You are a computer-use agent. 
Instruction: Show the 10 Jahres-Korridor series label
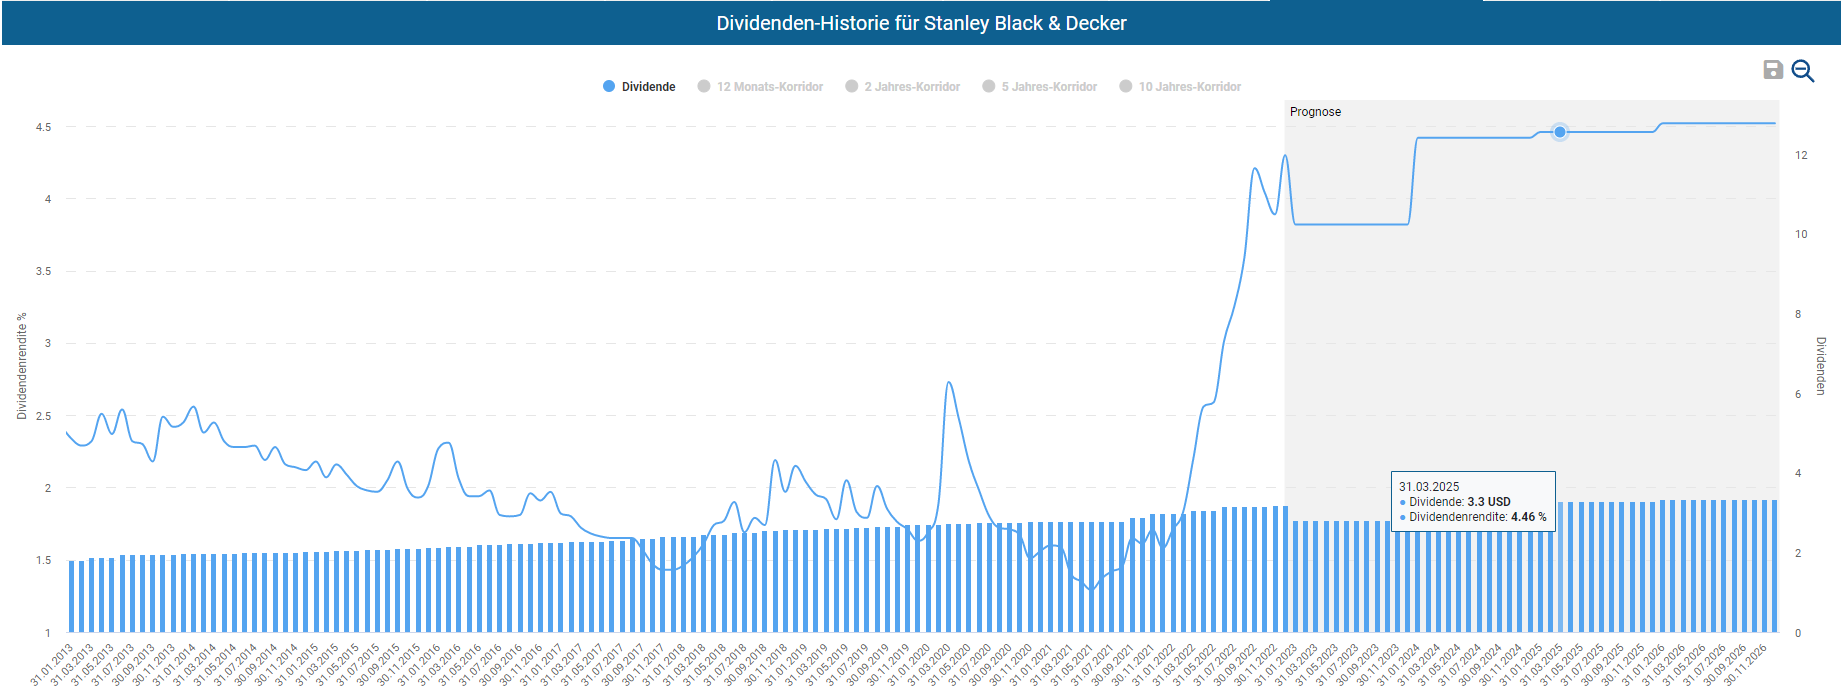[1190, 87]
